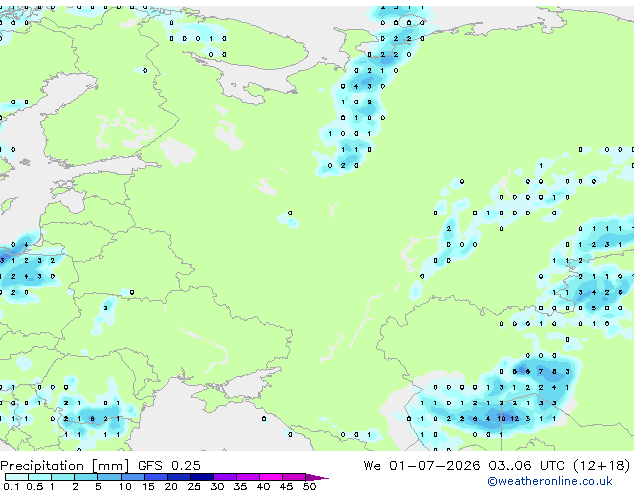Viewport: 634px width, 490px height.
Task: Pick the 40–45 mm magenta legend swatch
Action: click(271, 477)
